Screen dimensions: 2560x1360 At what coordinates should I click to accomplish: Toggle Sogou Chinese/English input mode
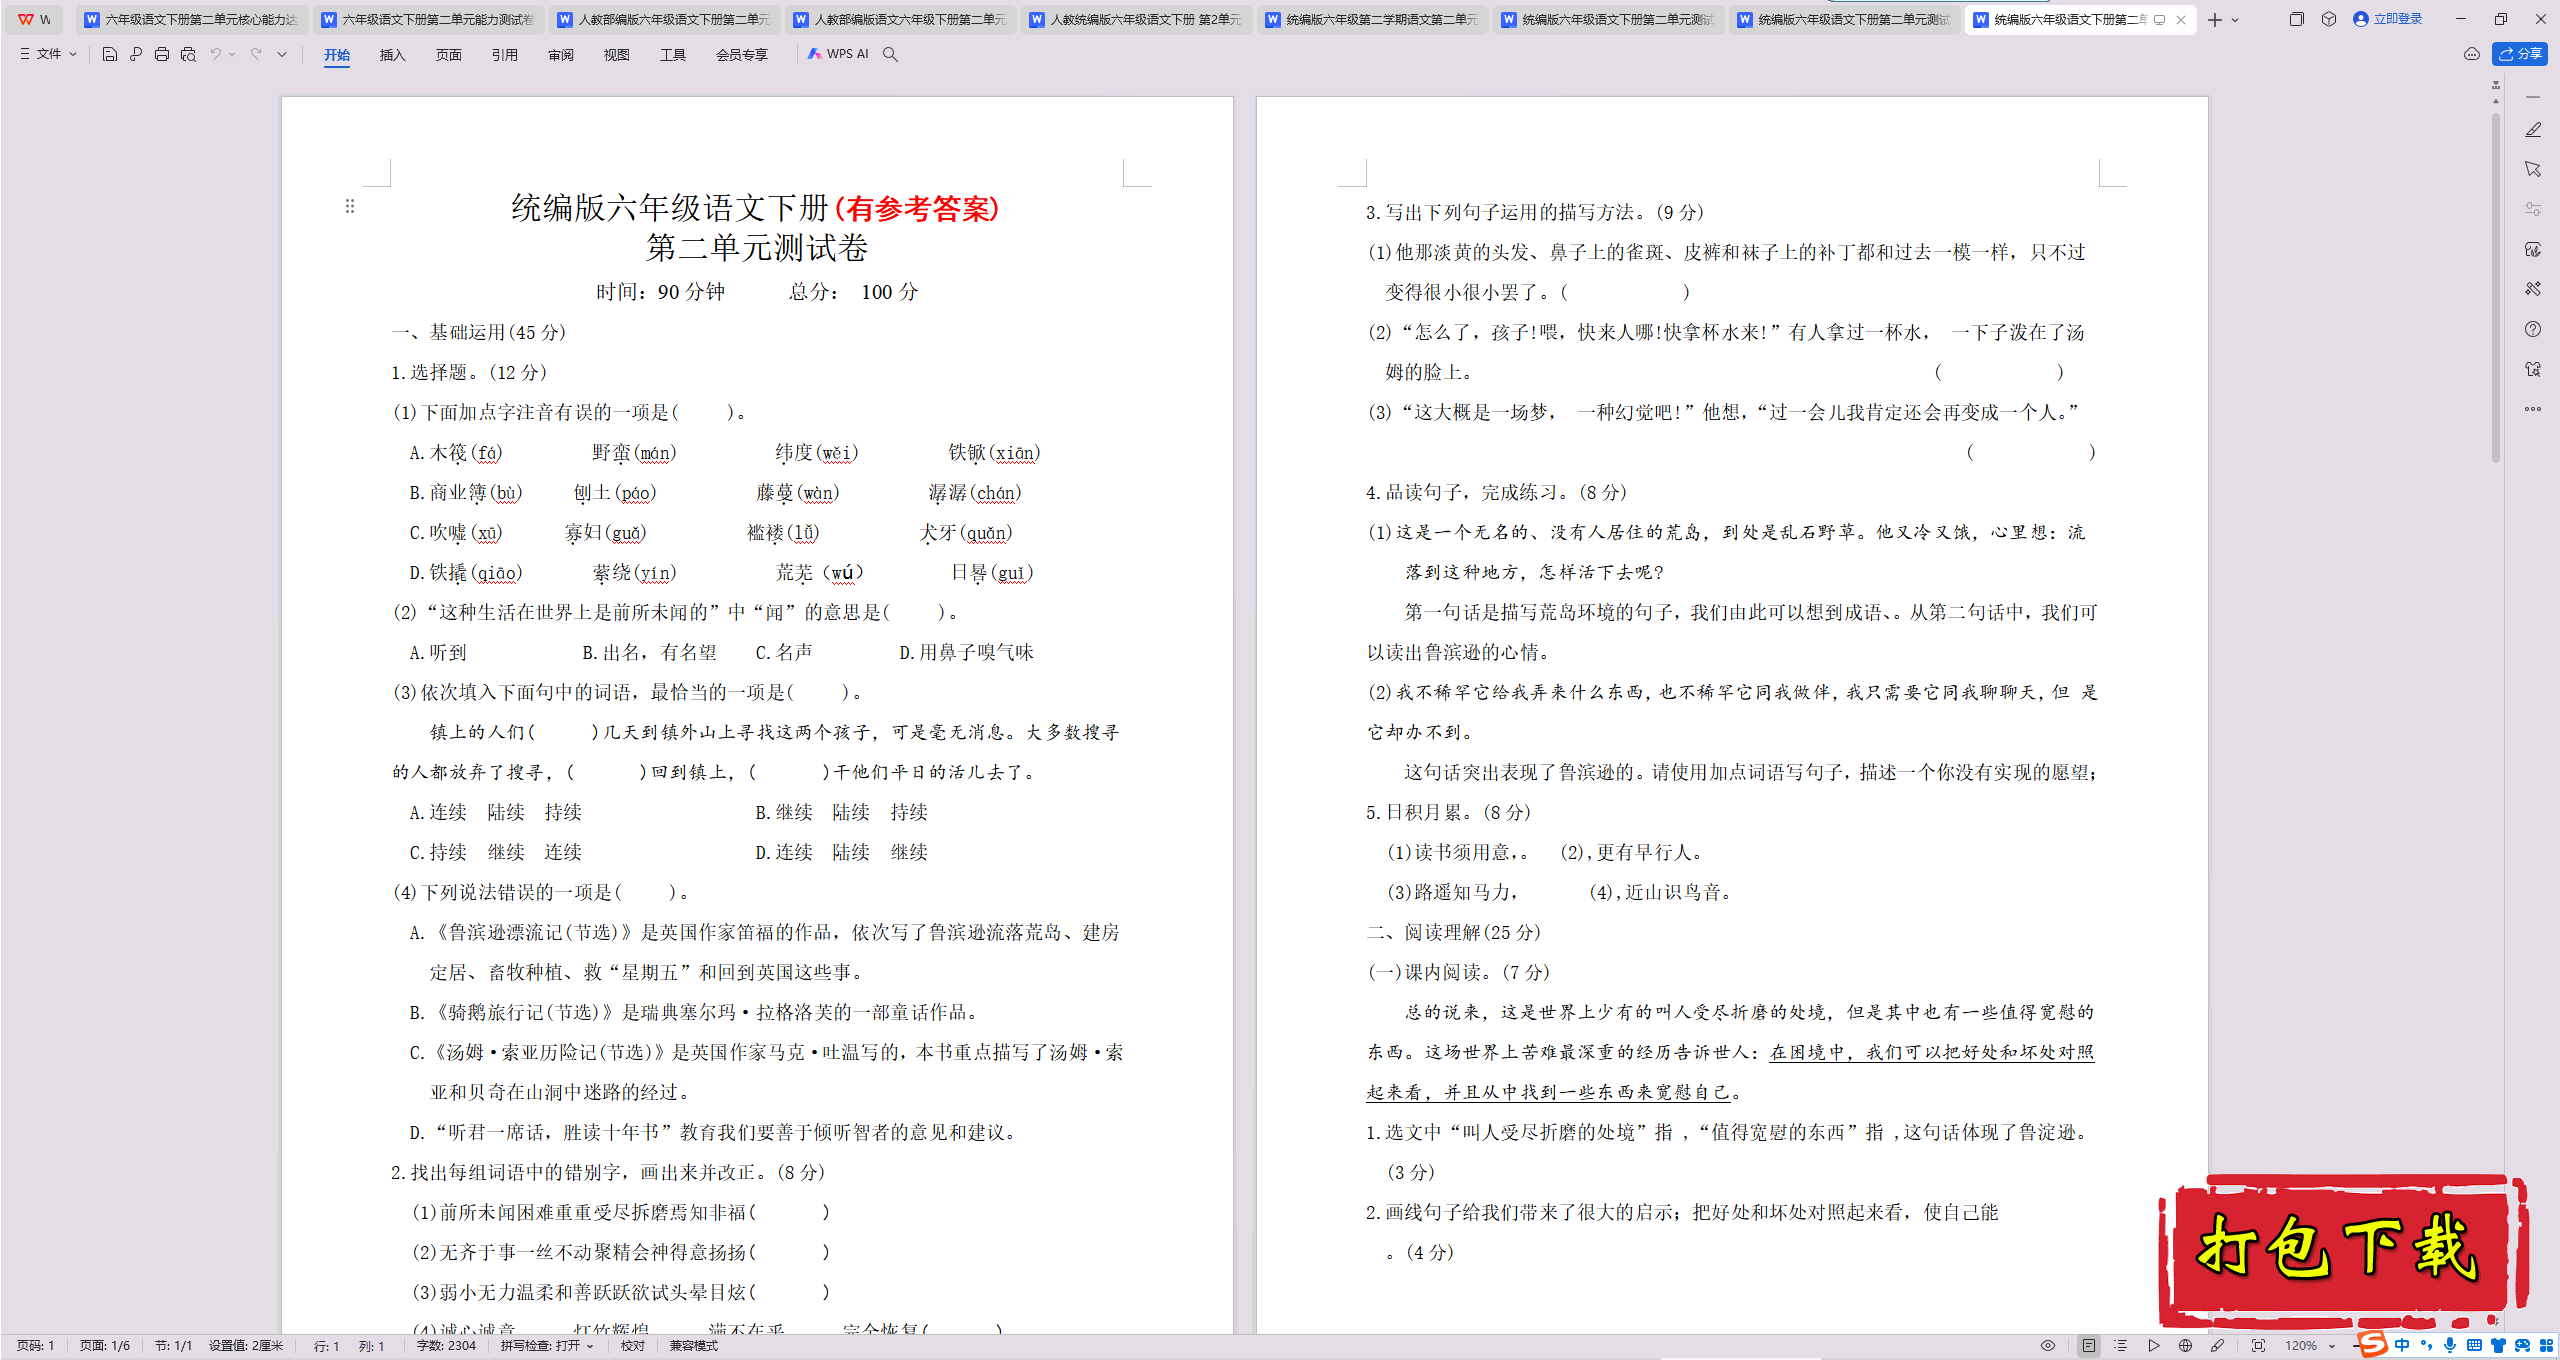click(2402, 1346)
